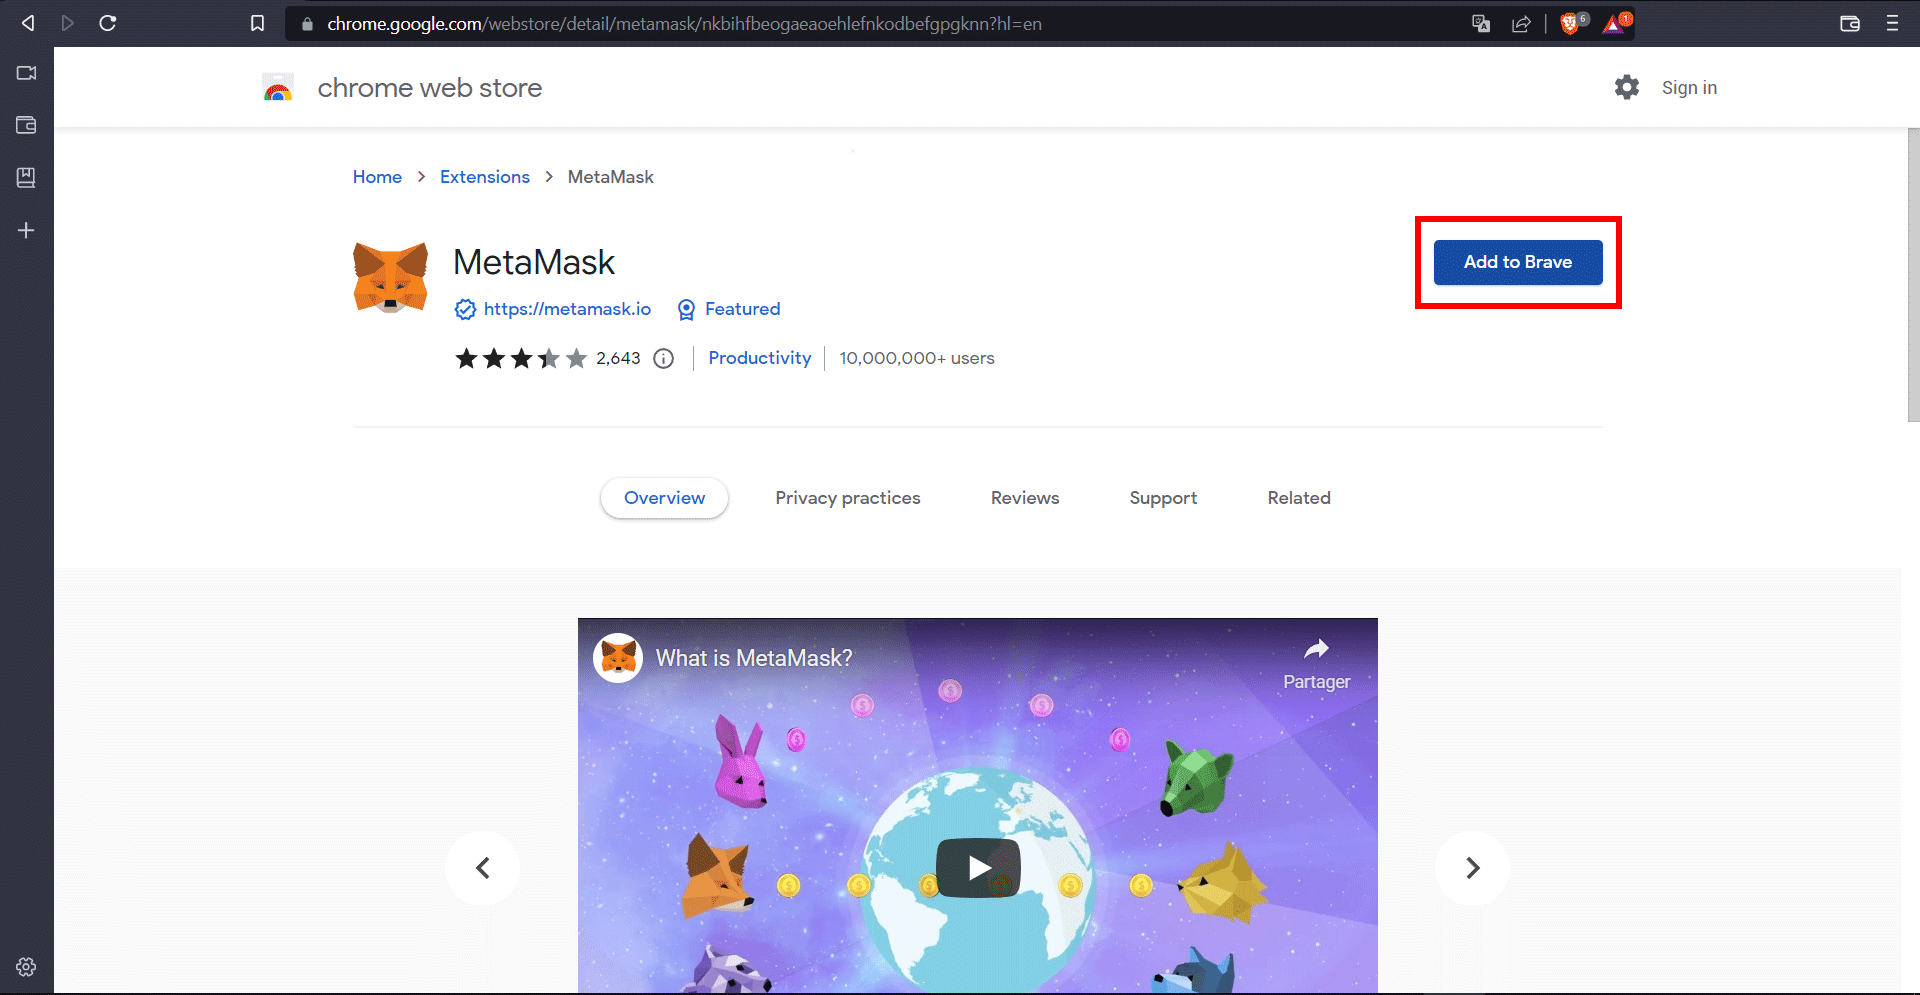
Task: Switch to Related tab
Action: [1299, 498]
